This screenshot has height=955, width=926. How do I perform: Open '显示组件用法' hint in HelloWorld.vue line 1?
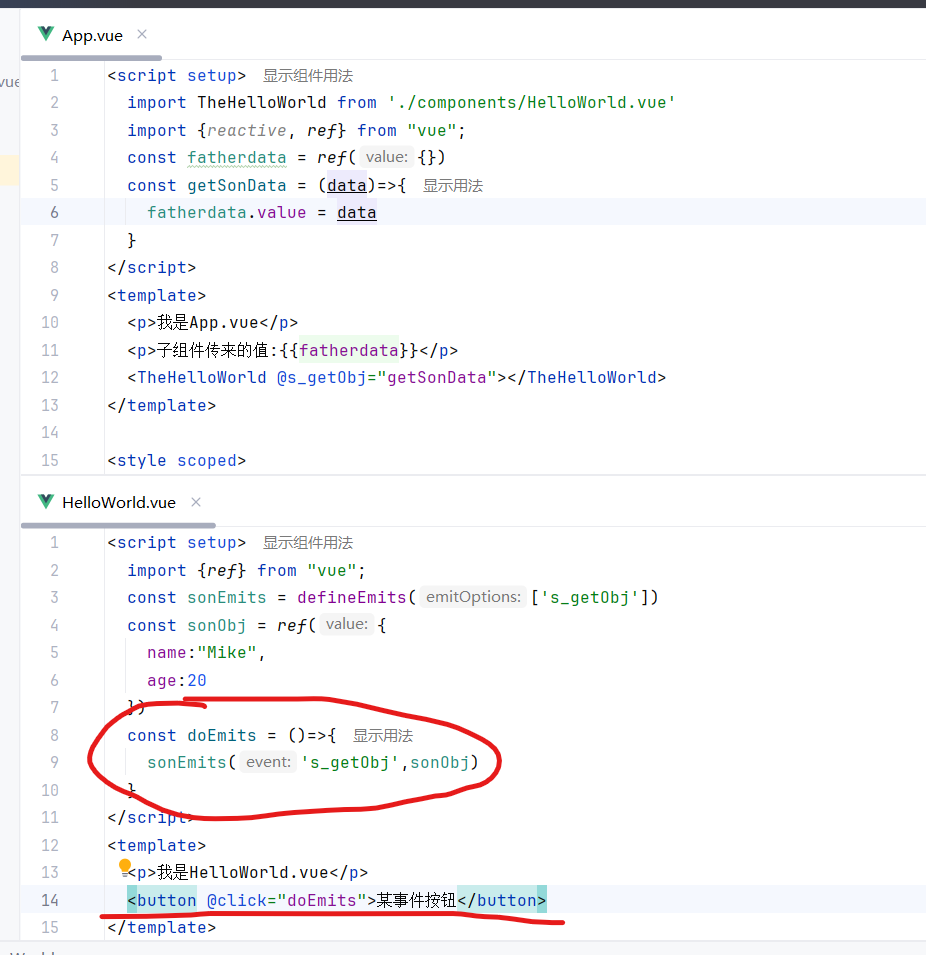click(x=308, y=543)
